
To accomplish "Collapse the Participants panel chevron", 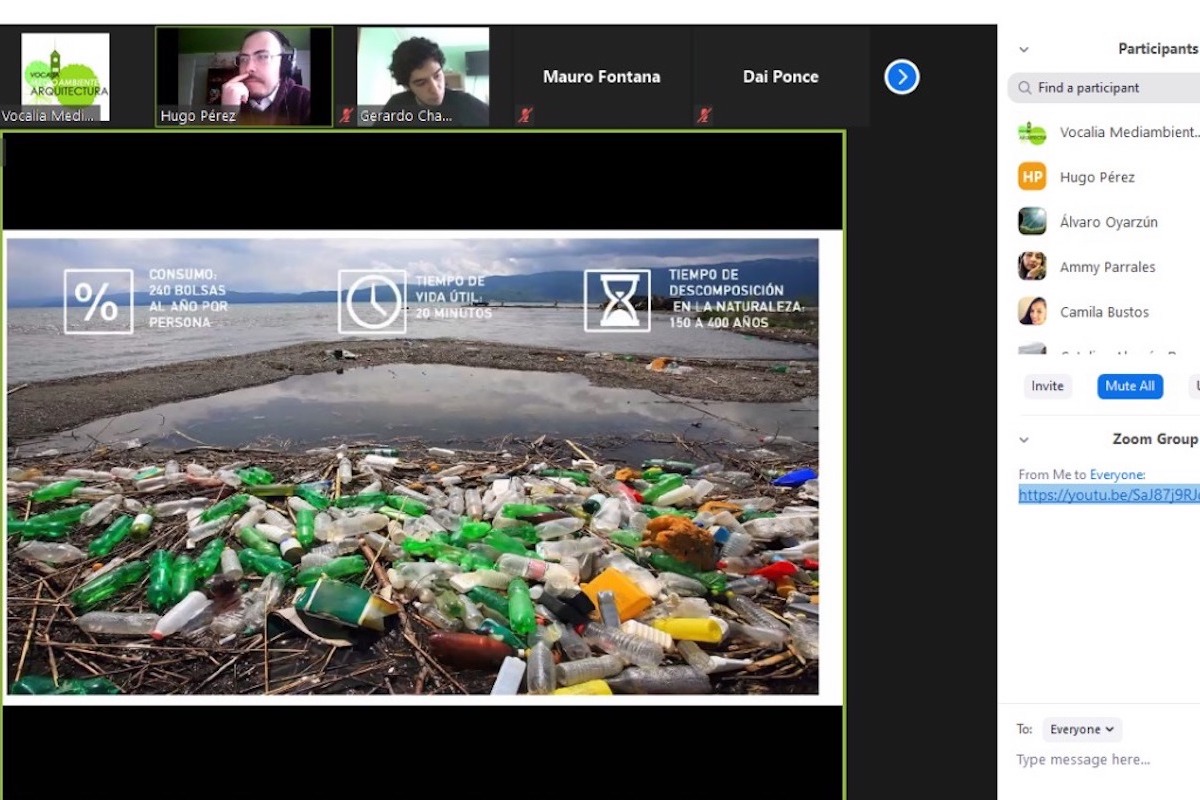I will [1024, 49].
